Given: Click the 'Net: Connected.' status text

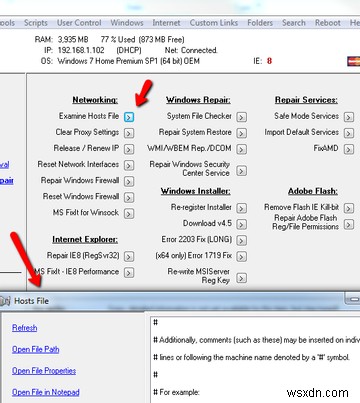Looking at the screenshot, I should pyautogui.click(x=191, y=50).
